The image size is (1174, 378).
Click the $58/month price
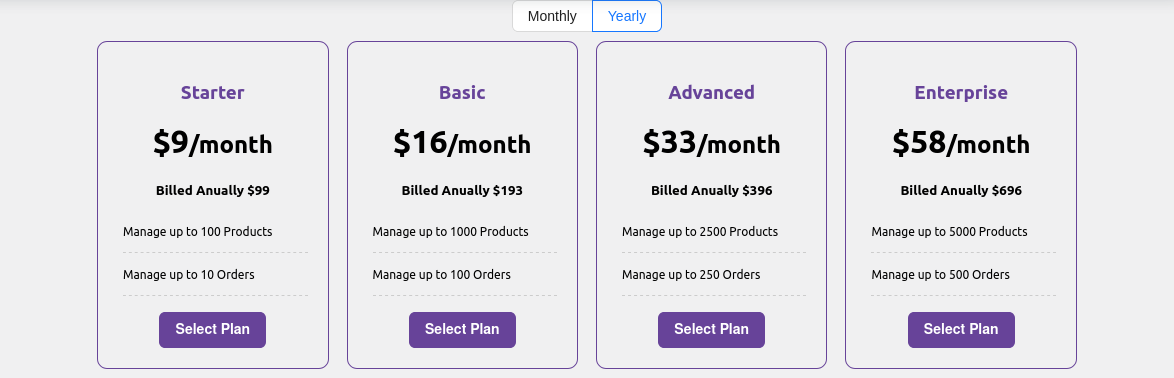pyautogui.click(x=961, y=143)
